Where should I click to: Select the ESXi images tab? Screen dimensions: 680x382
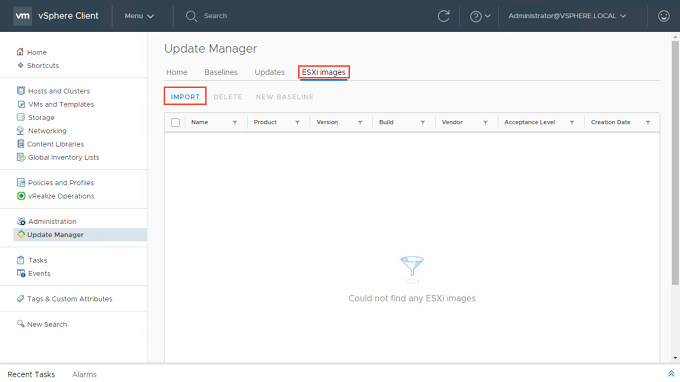324,72
